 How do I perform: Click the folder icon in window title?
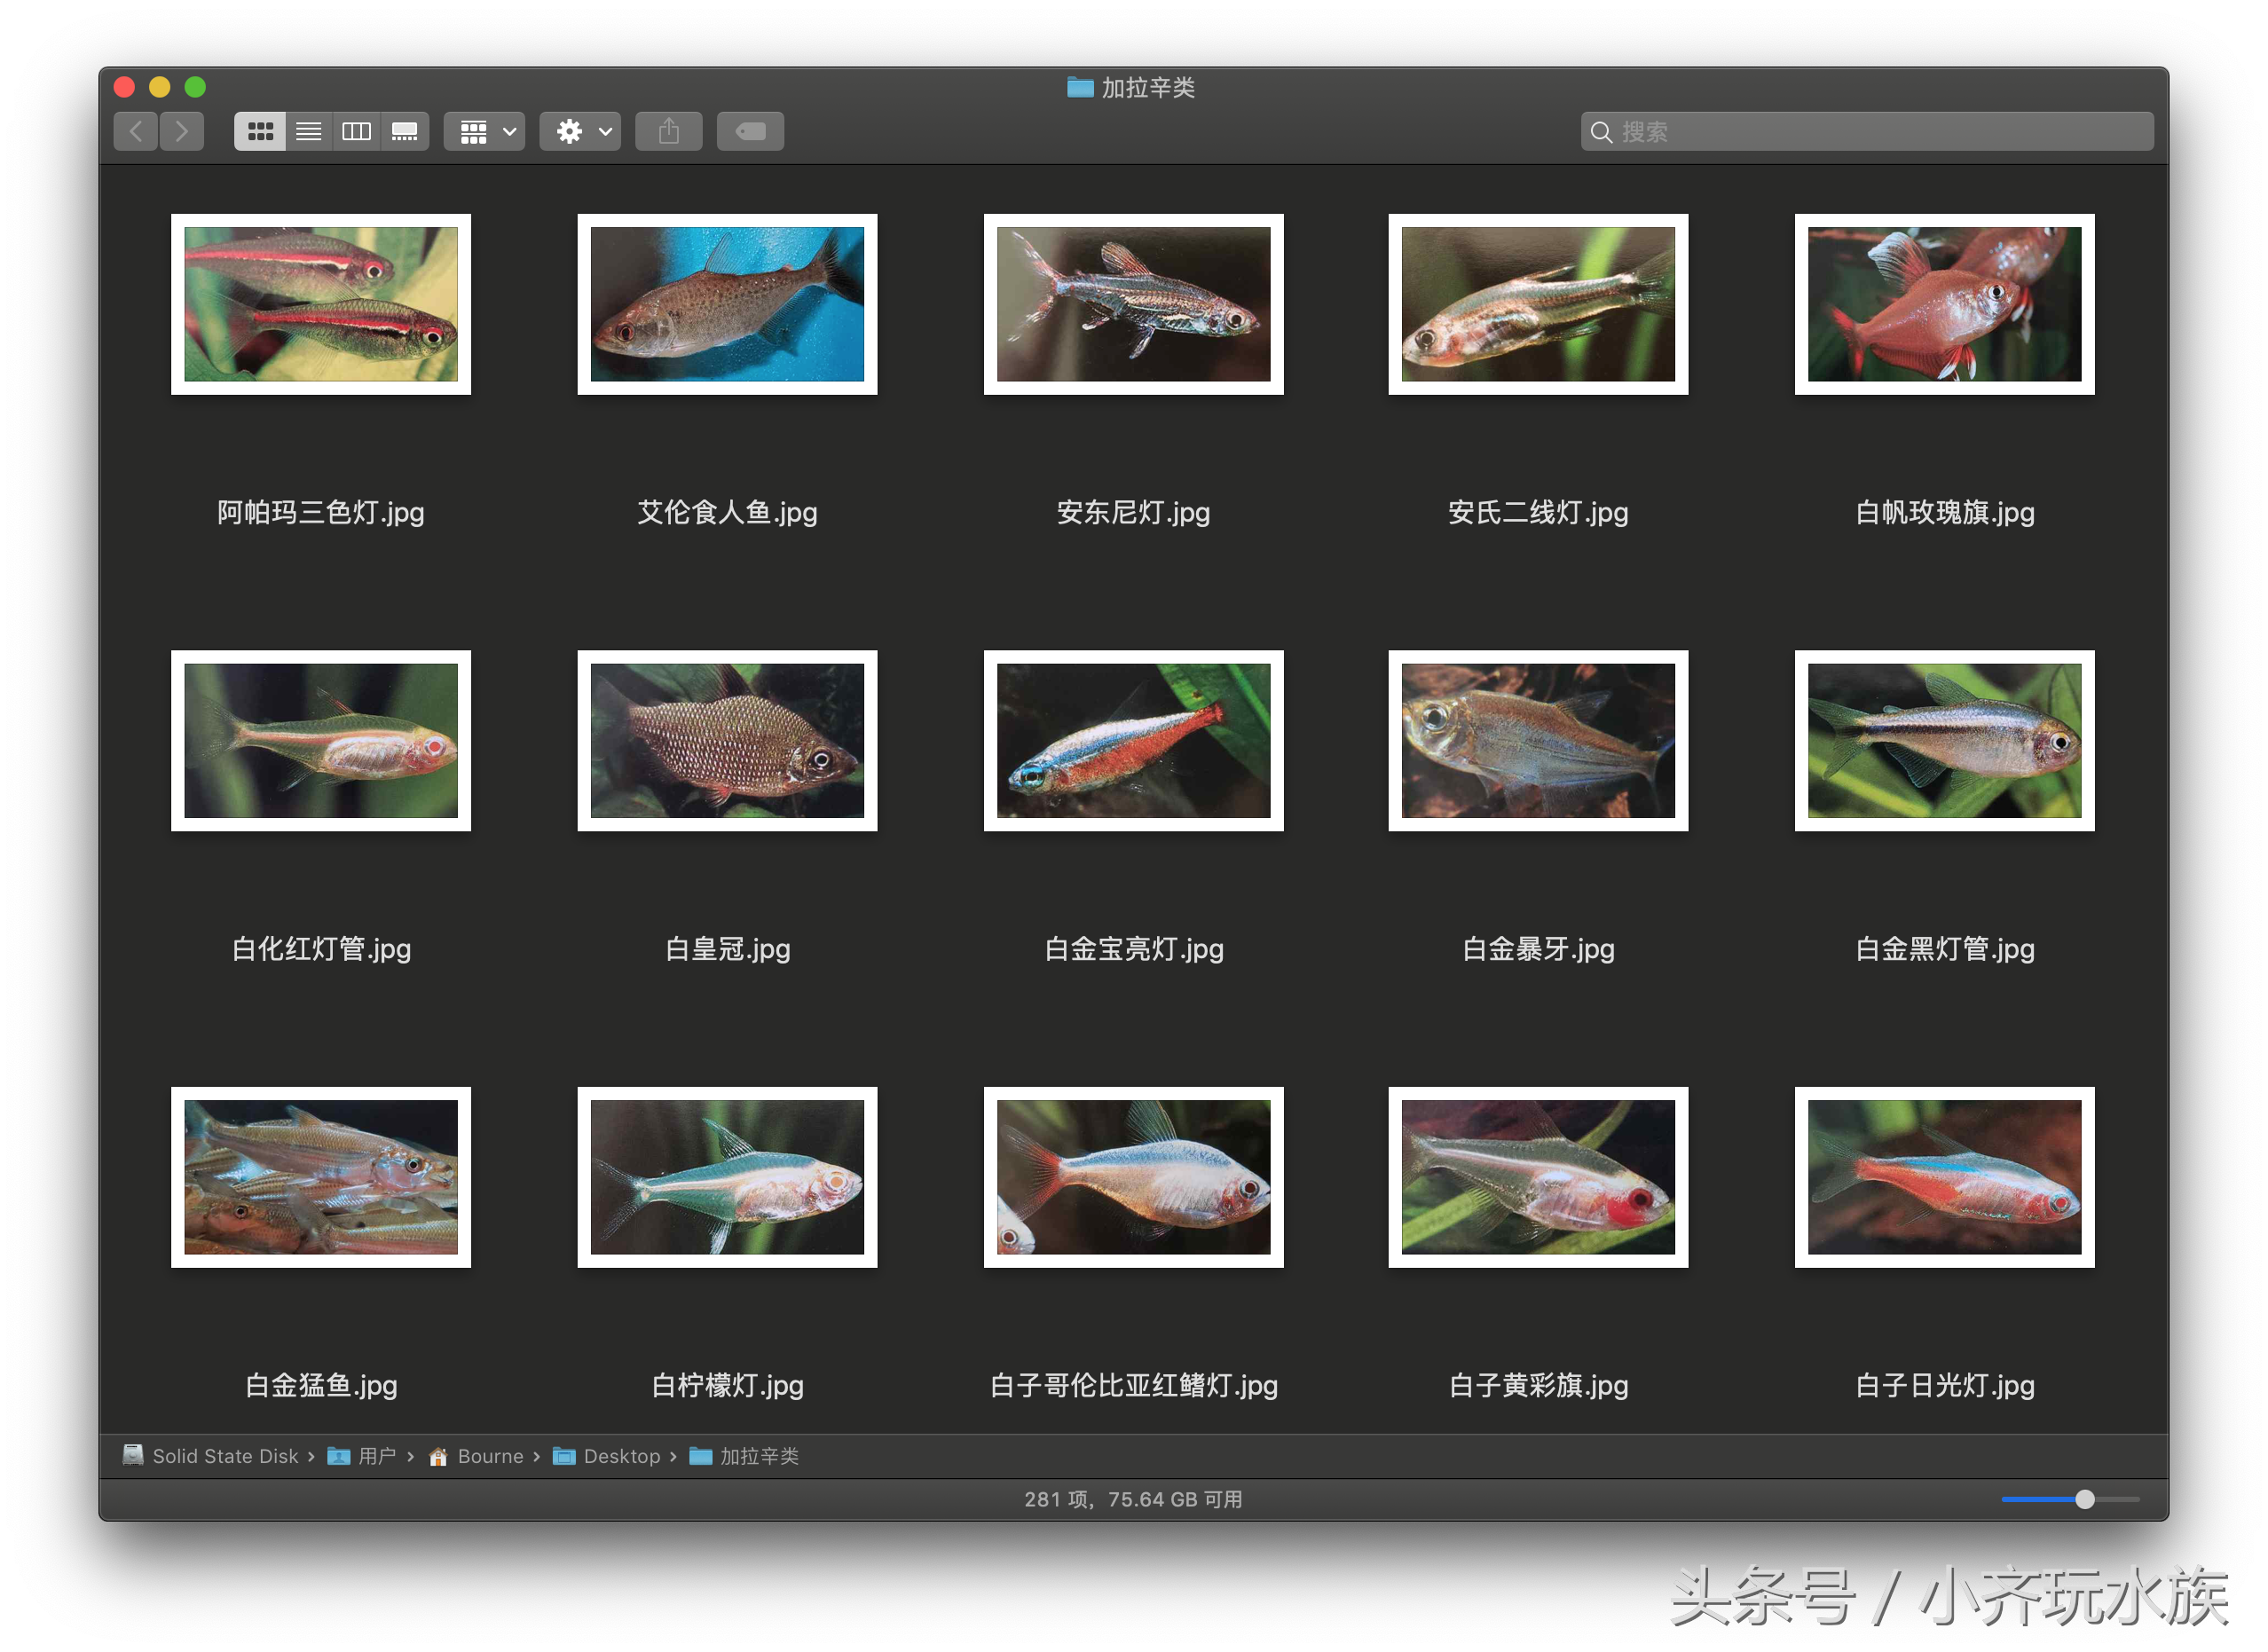coord(1080,87)
